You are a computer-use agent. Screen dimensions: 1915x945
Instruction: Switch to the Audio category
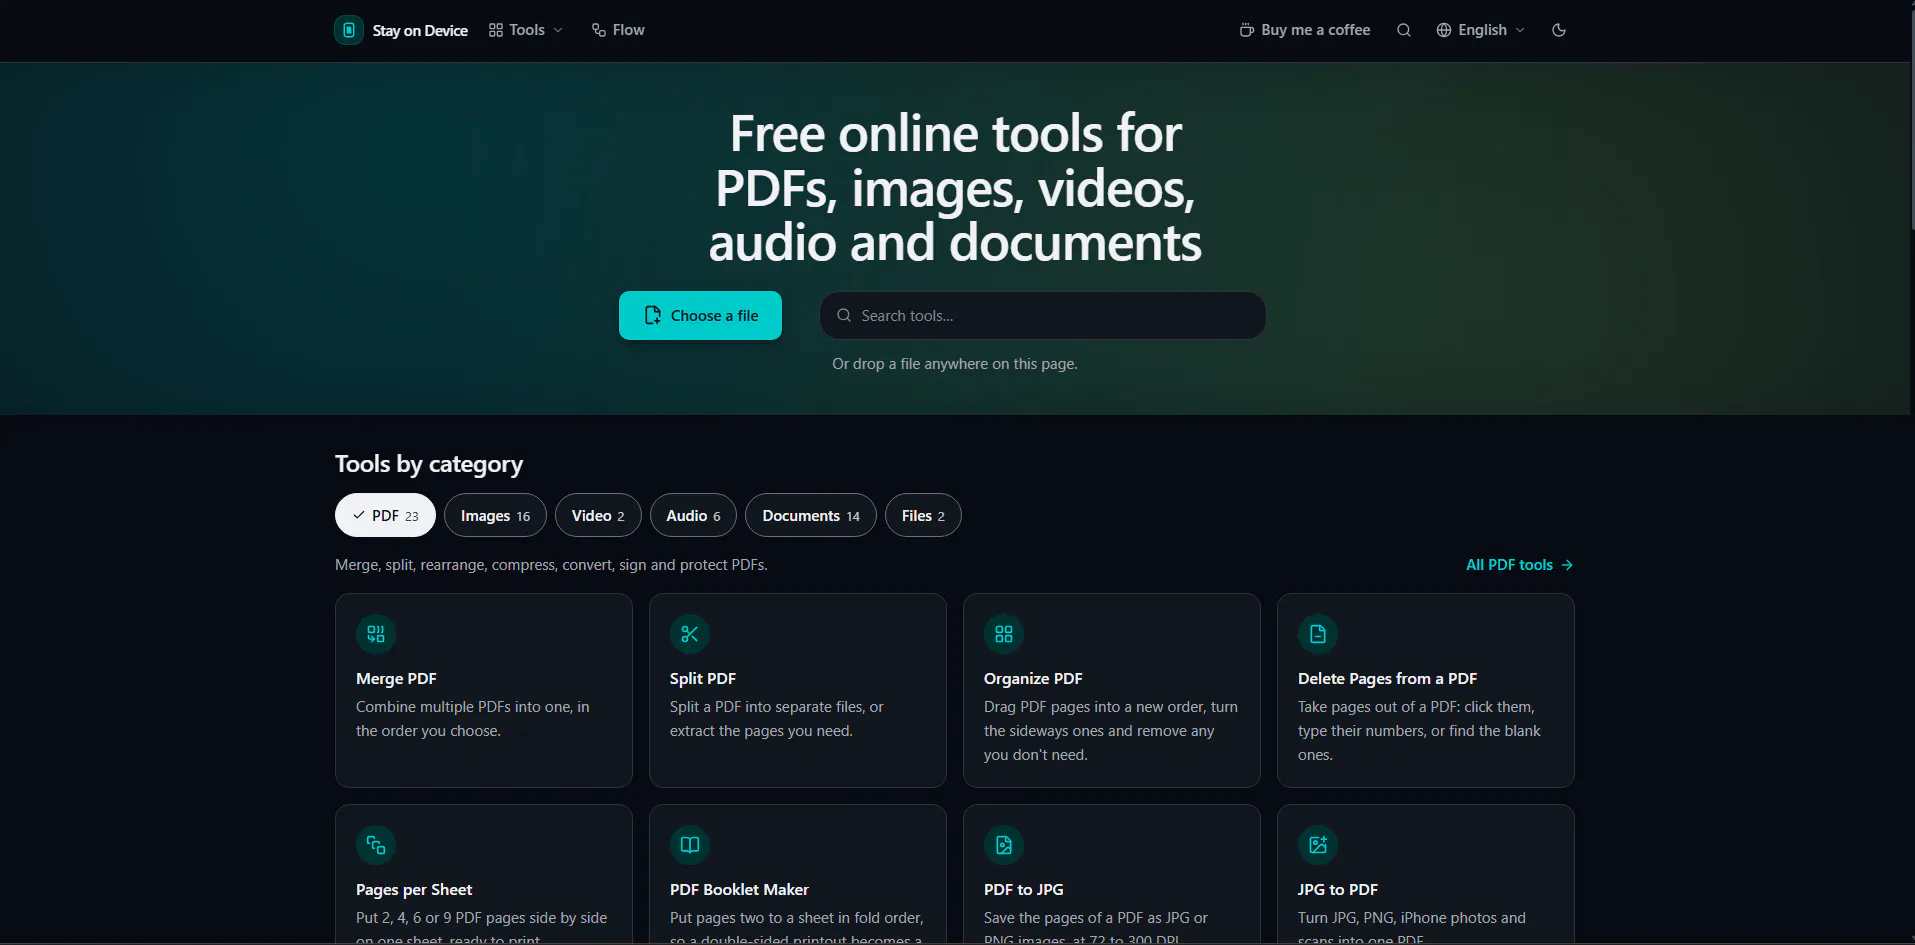[693, 515]
